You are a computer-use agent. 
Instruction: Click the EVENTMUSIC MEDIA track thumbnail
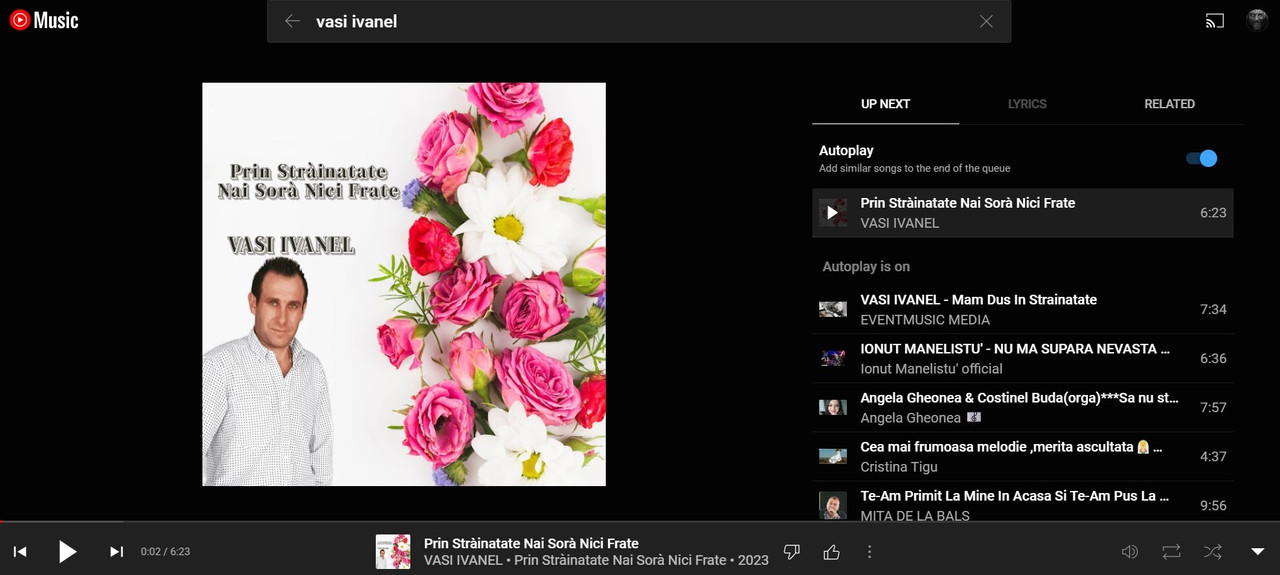832,309
